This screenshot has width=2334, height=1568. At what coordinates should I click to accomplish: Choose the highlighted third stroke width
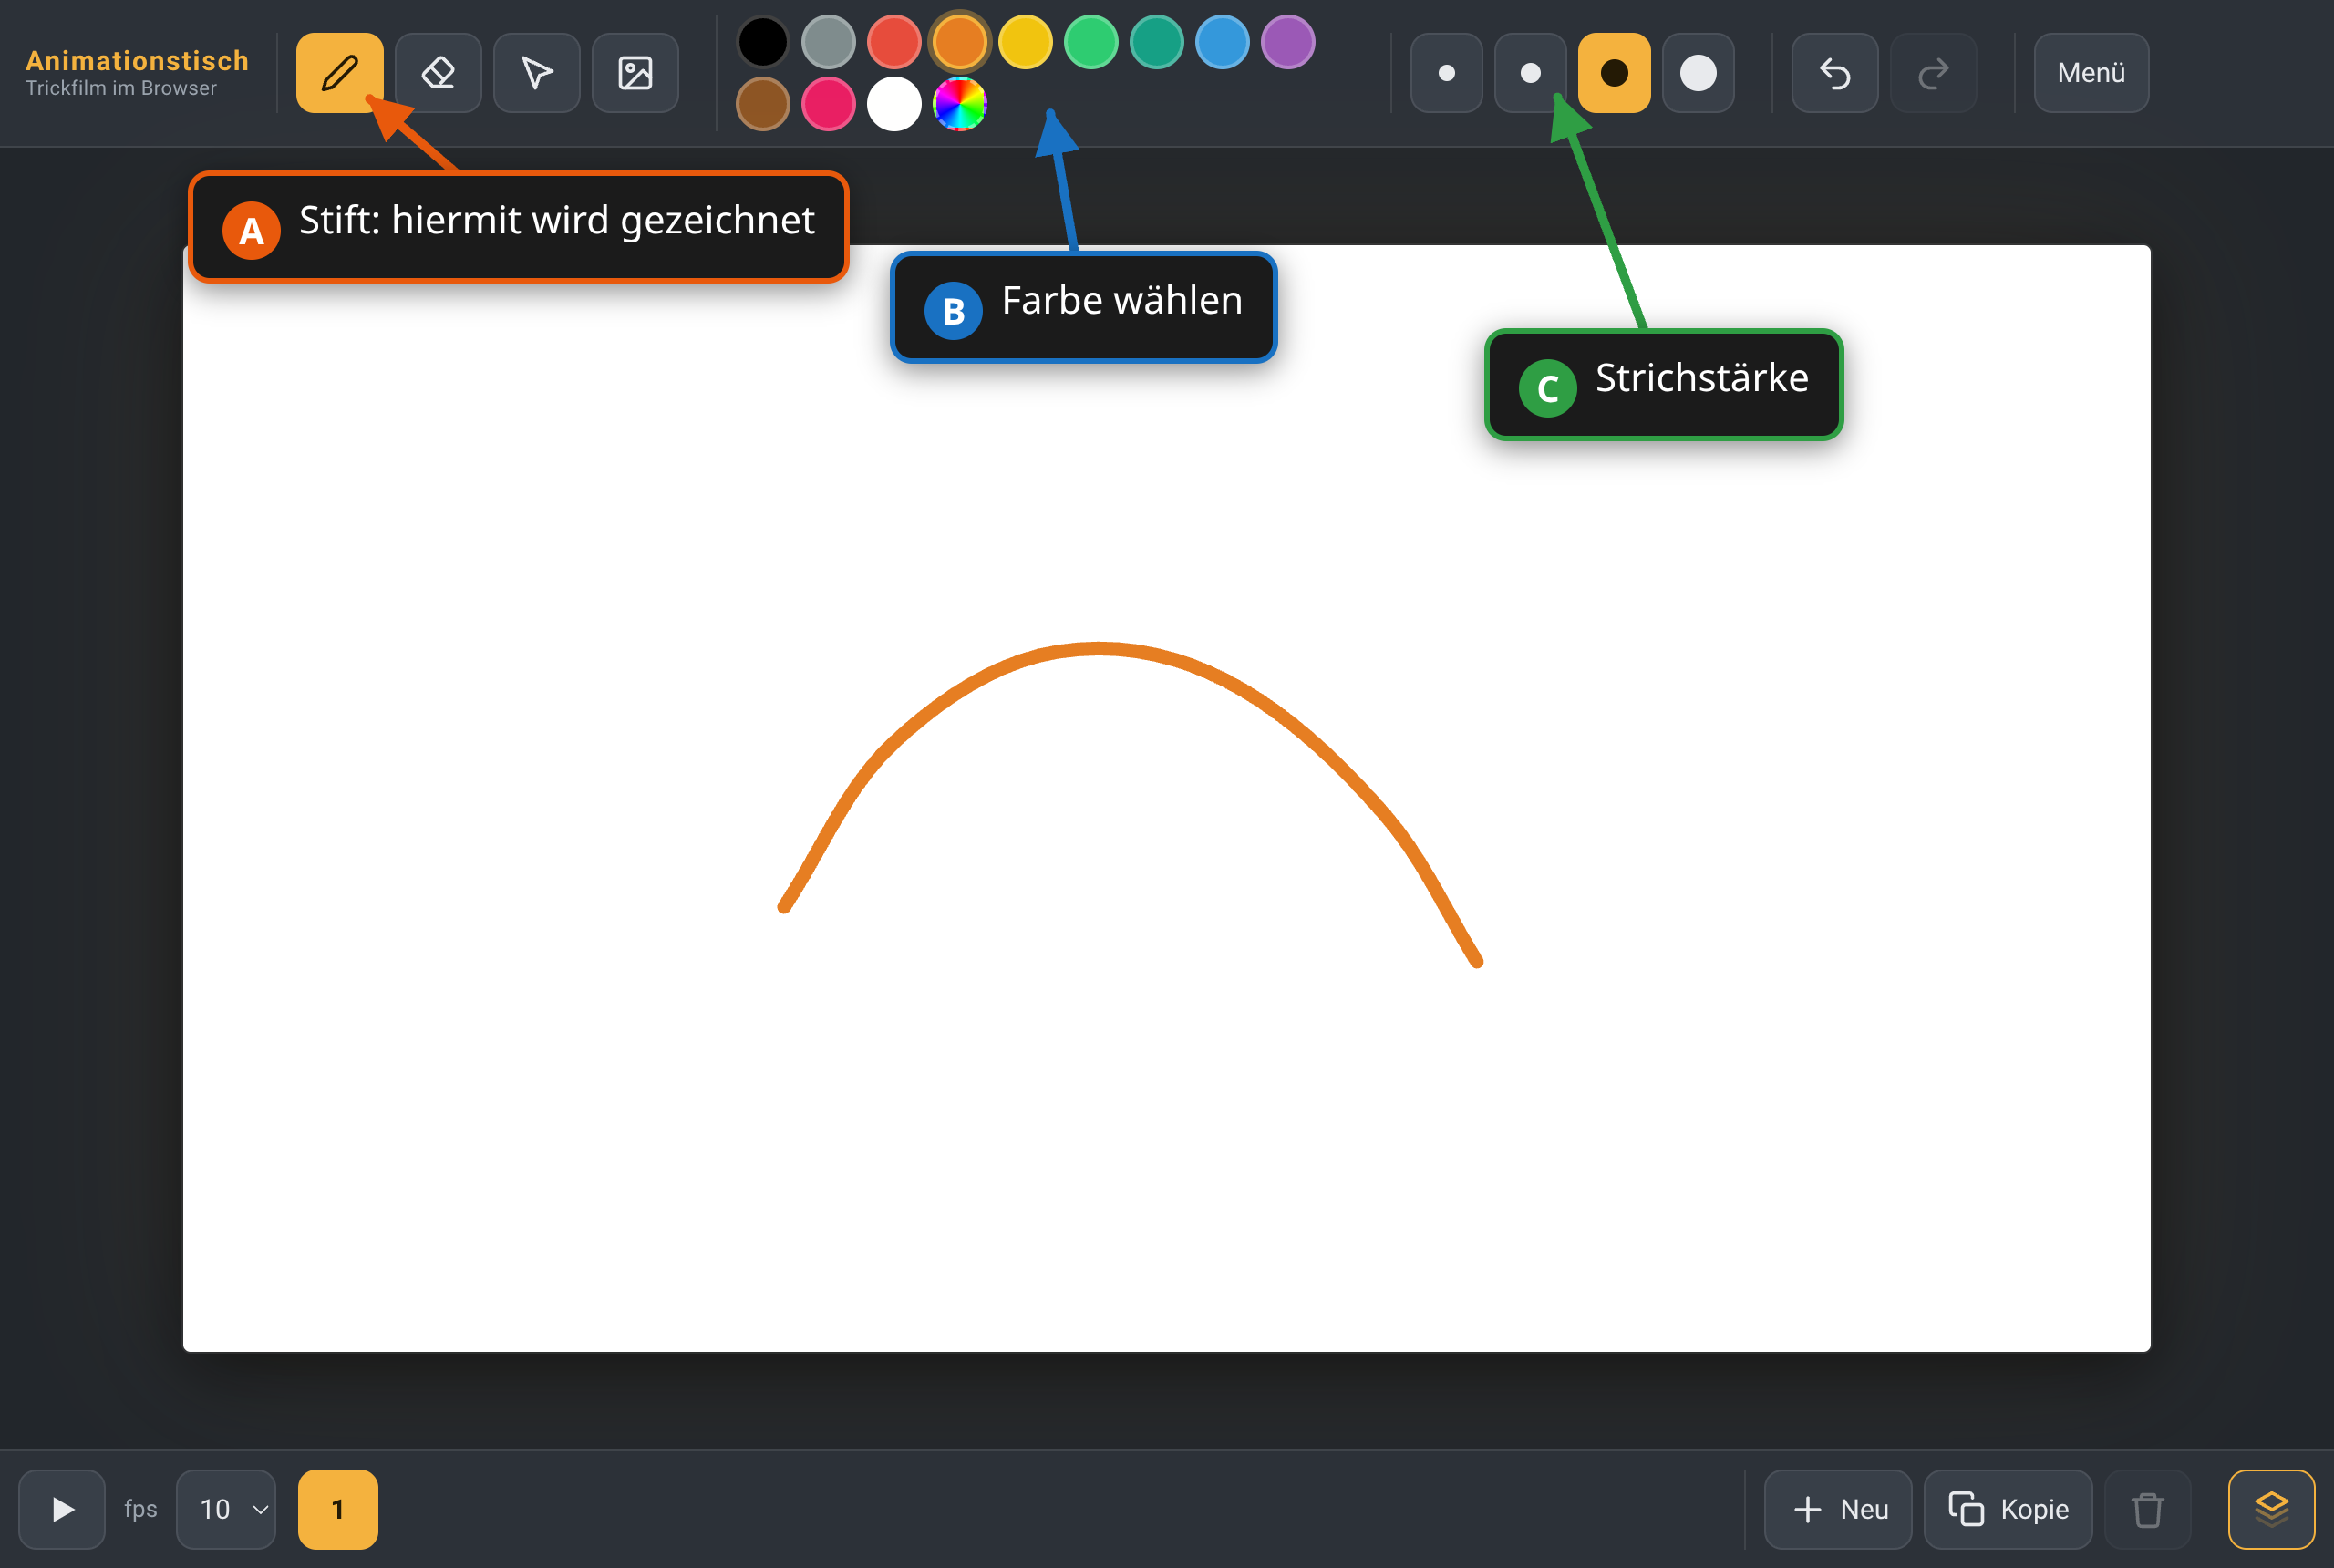(1614, 73)
